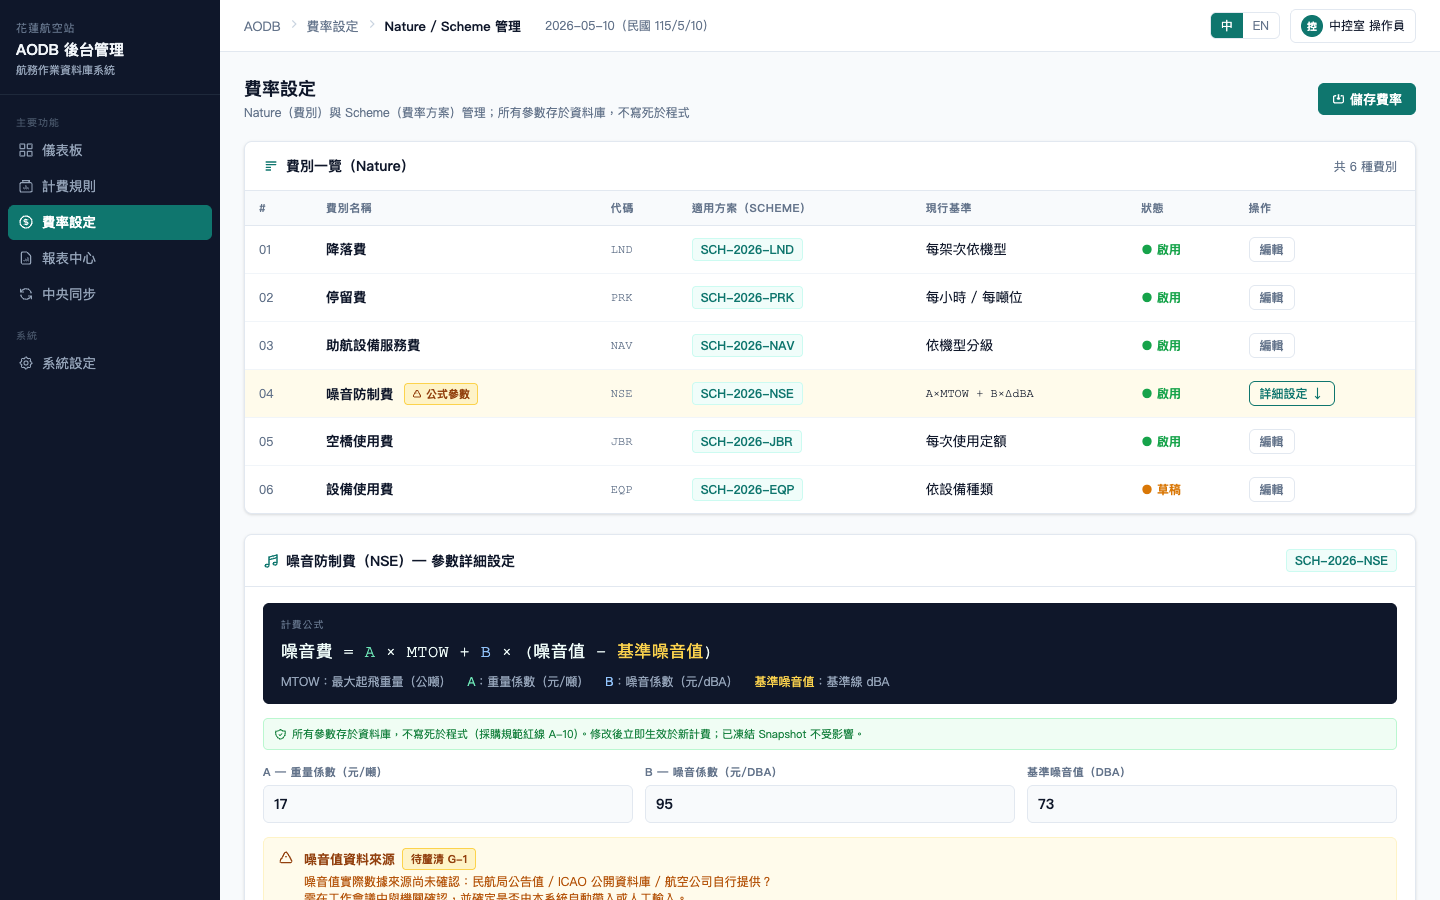
Task: Click the shield icon in green notice
Action: 280,734
